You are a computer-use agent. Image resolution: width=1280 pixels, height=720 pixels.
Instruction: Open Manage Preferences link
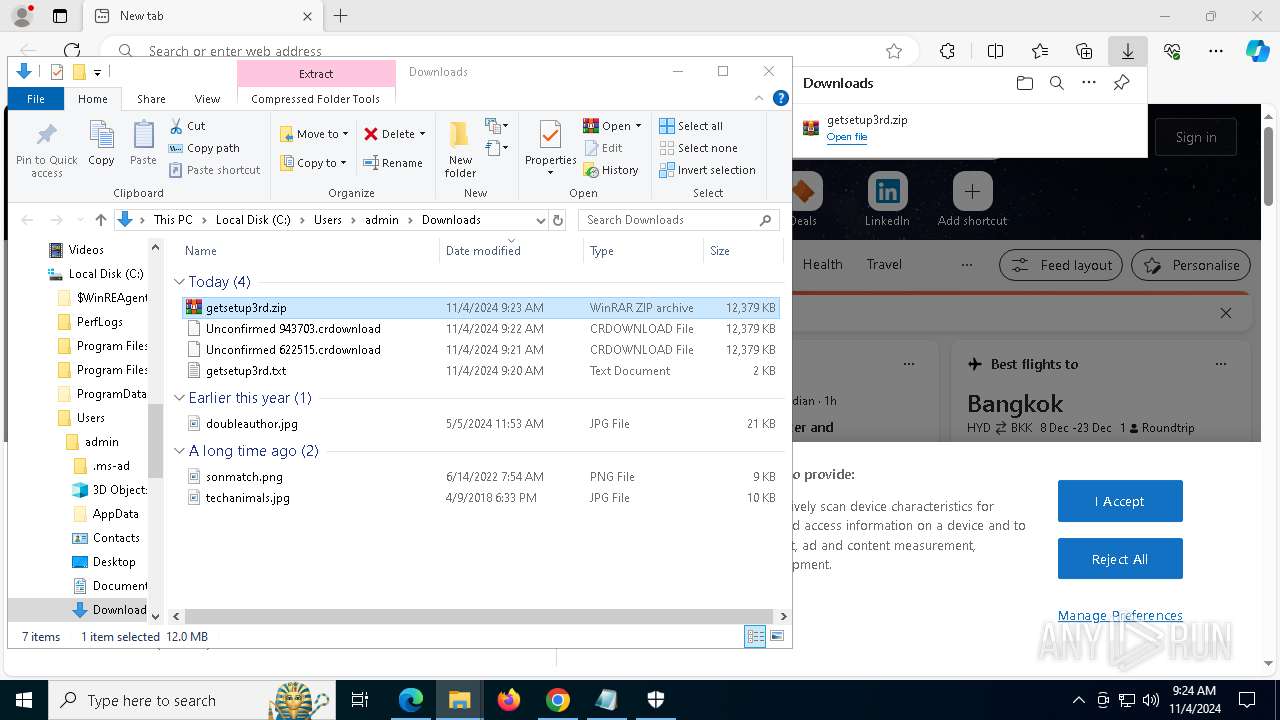1120,615
